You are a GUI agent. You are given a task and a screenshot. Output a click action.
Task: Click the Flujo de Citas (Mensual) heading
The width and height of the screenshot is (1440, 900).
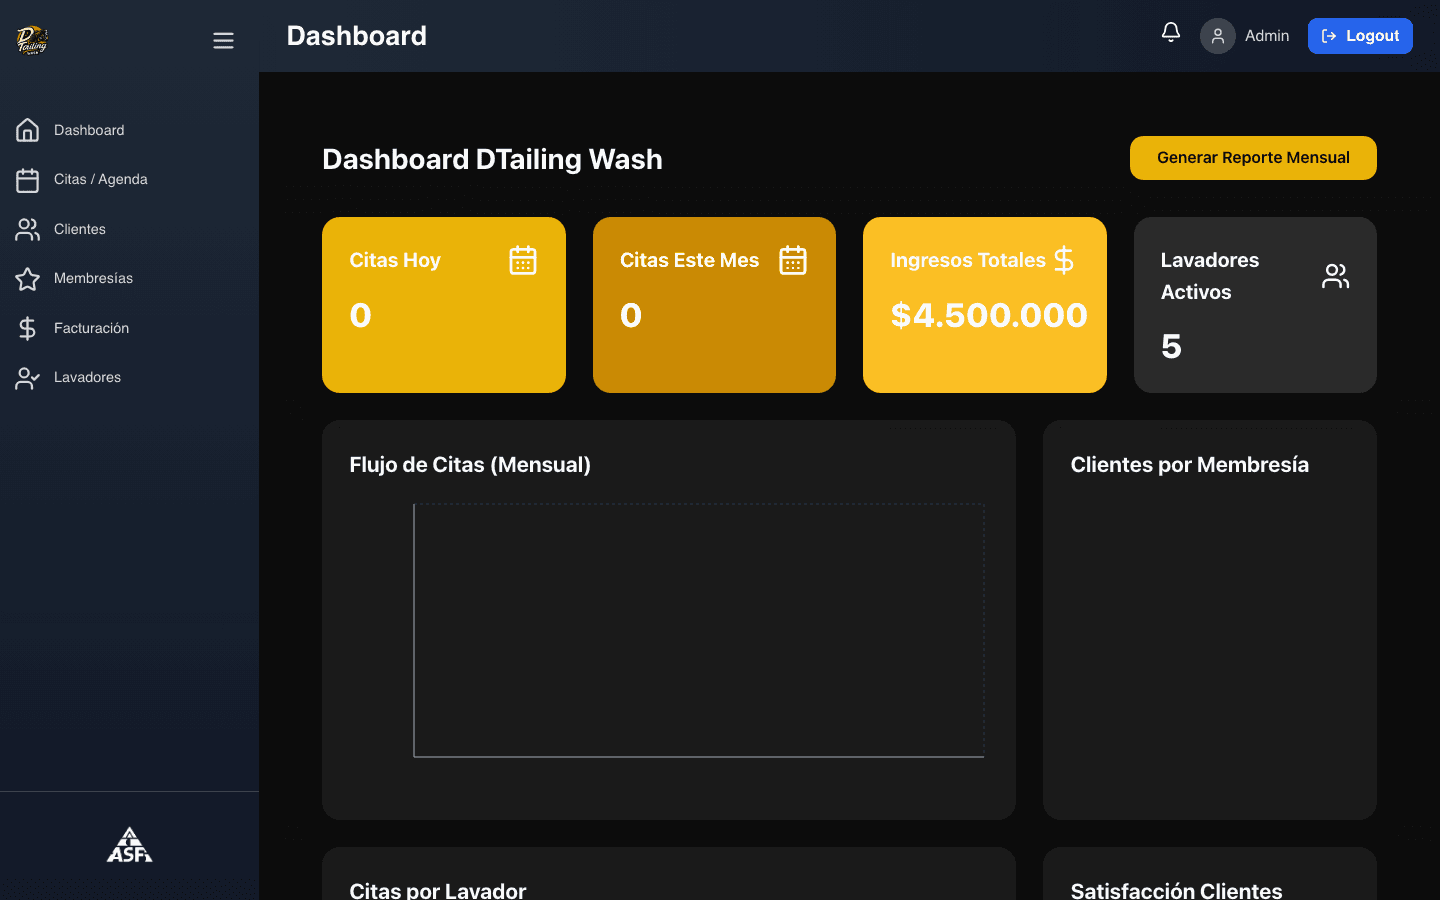point(470,465)
